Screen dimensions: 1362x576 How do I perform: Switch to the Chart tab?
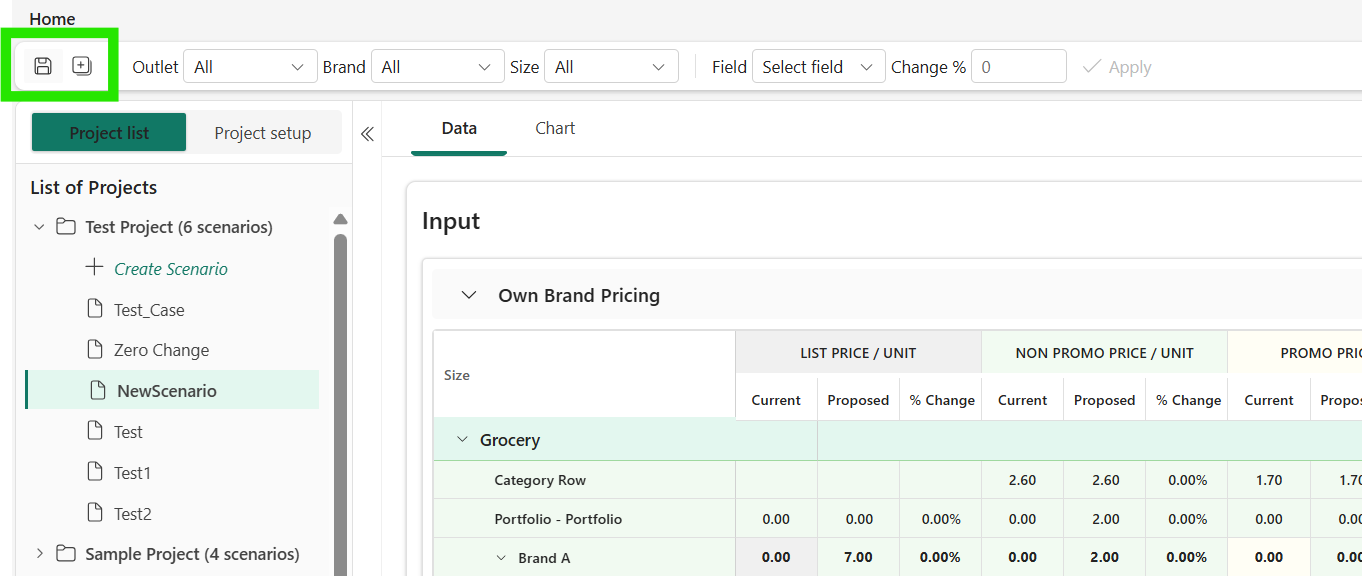point(555,129)
